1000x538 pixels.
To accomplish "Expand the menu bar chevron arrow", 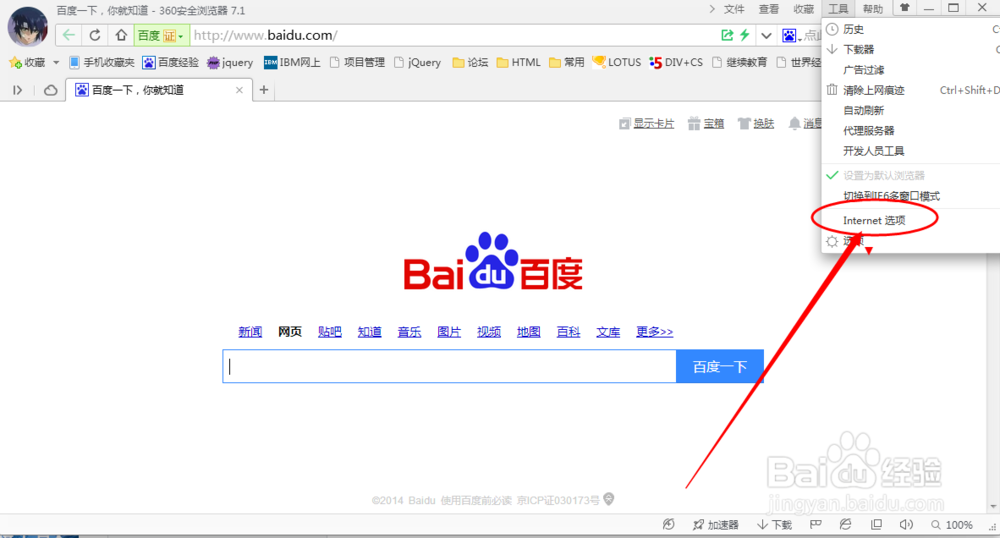I will click(x=712, y=9).
